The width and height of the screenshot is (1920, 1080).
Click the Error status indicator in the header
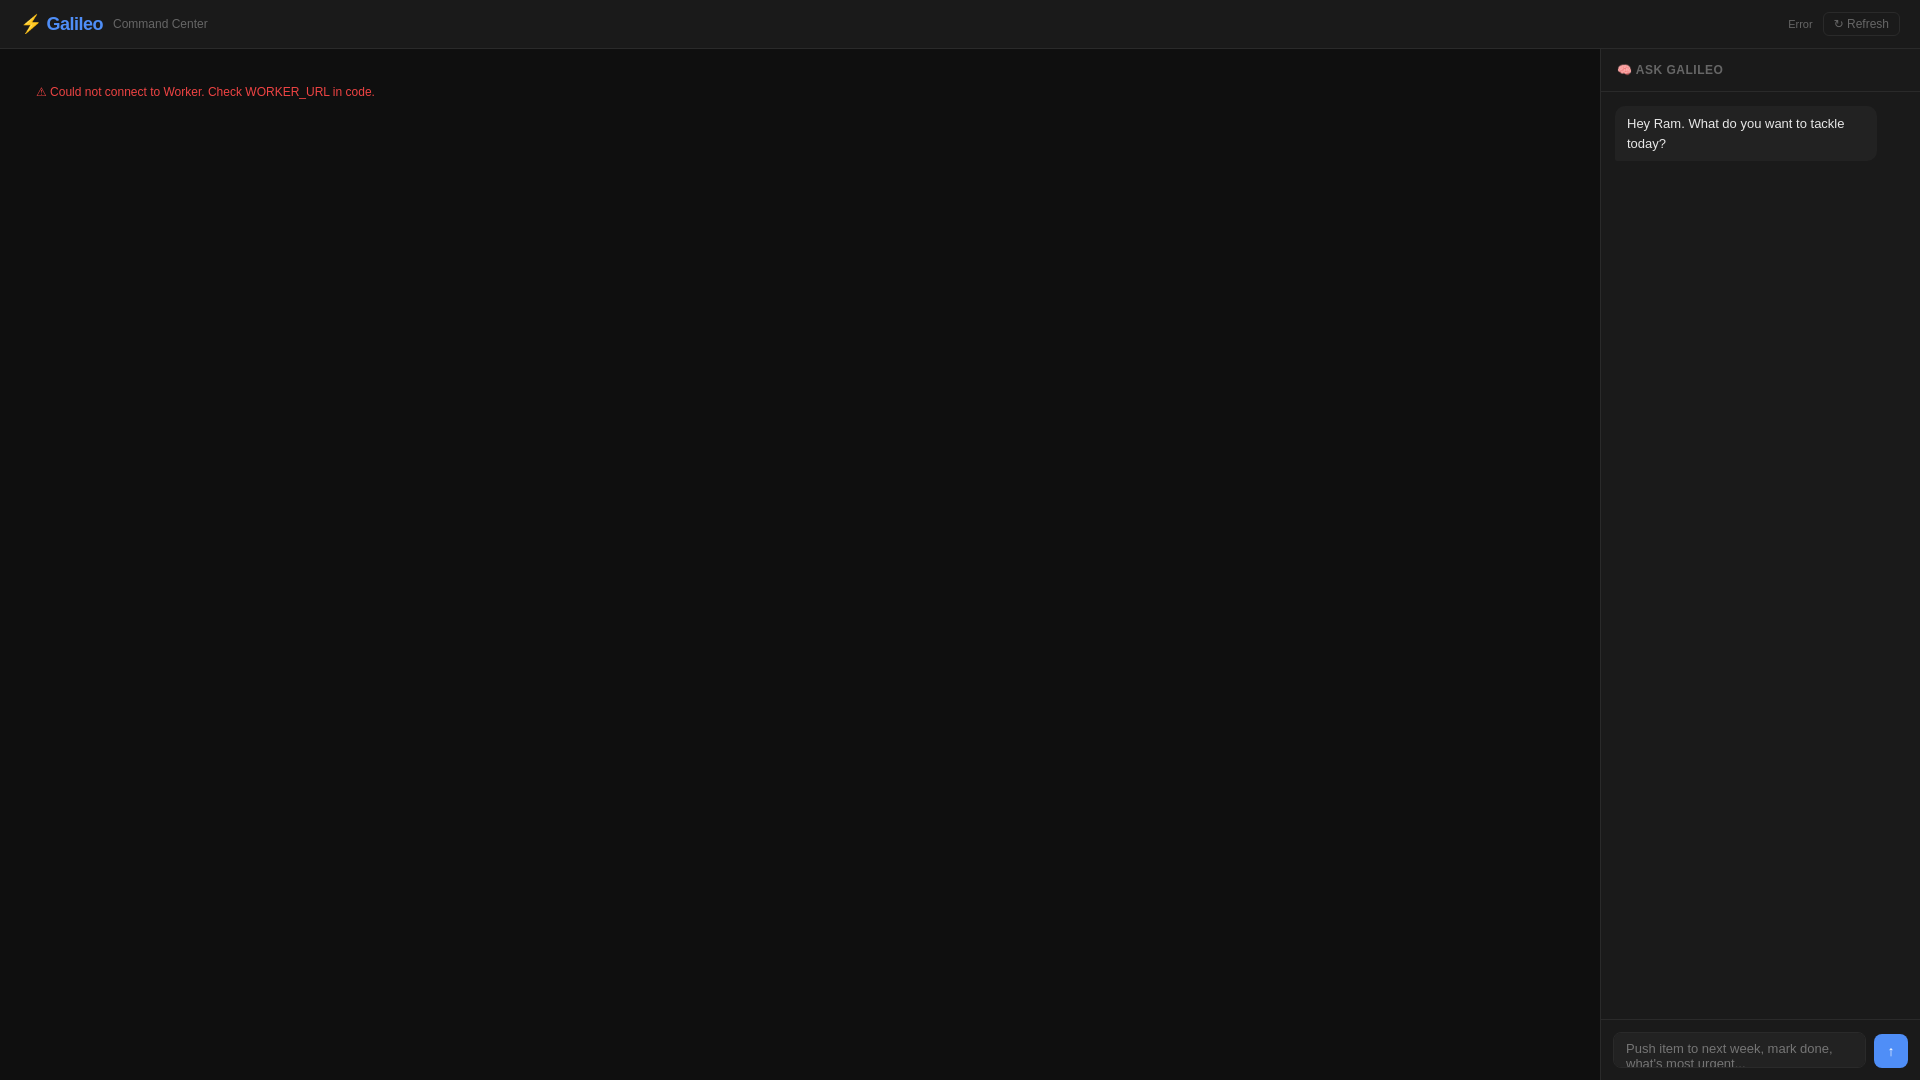tap(1800, 24)
